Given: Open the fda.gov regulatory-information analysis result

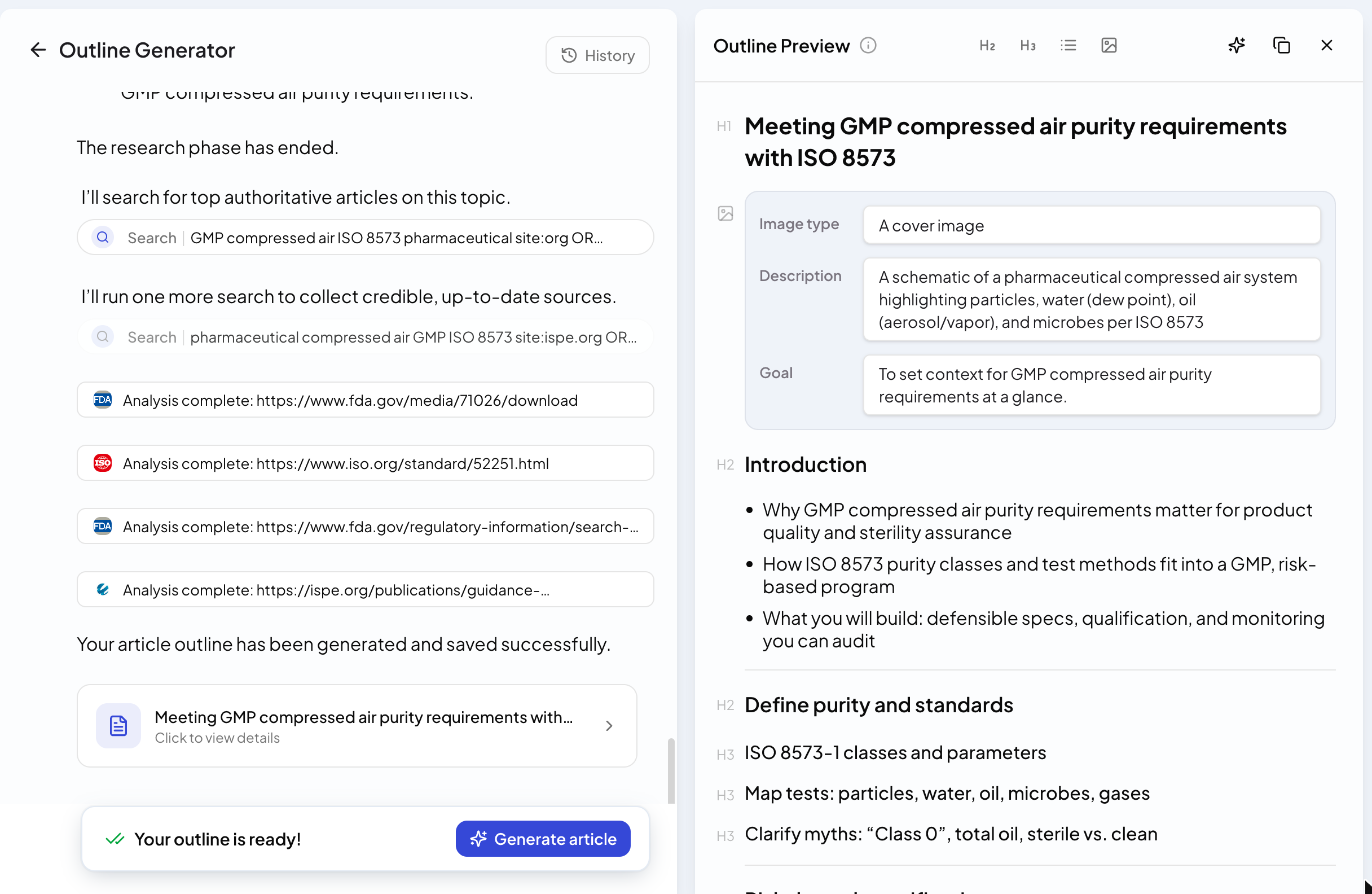Looking at the screenshot, I should tap(365, 527).
